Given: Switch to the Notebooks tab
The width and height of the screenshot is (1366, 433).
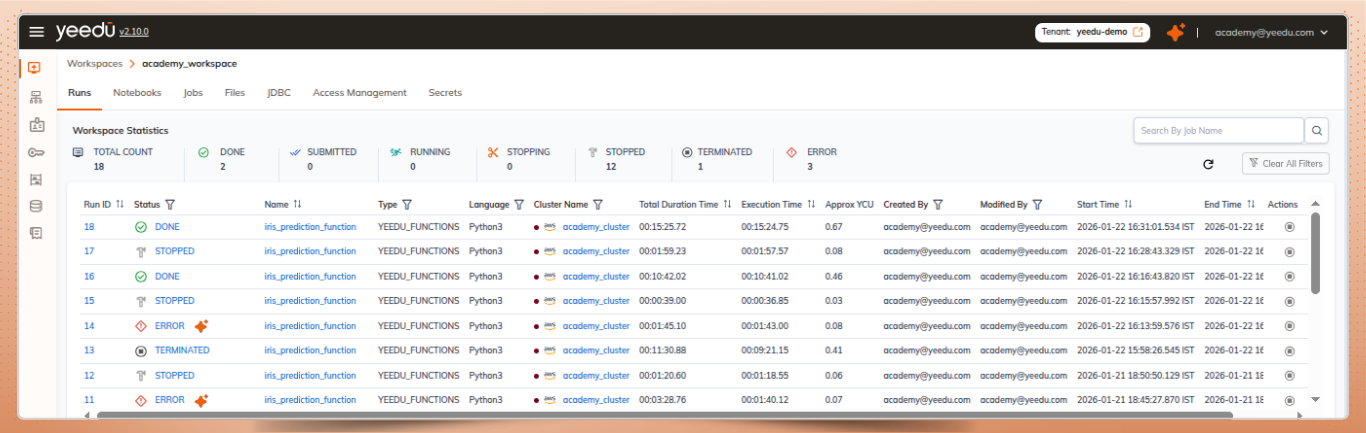Looking at the screenshot, I should (x=137, y=93).
